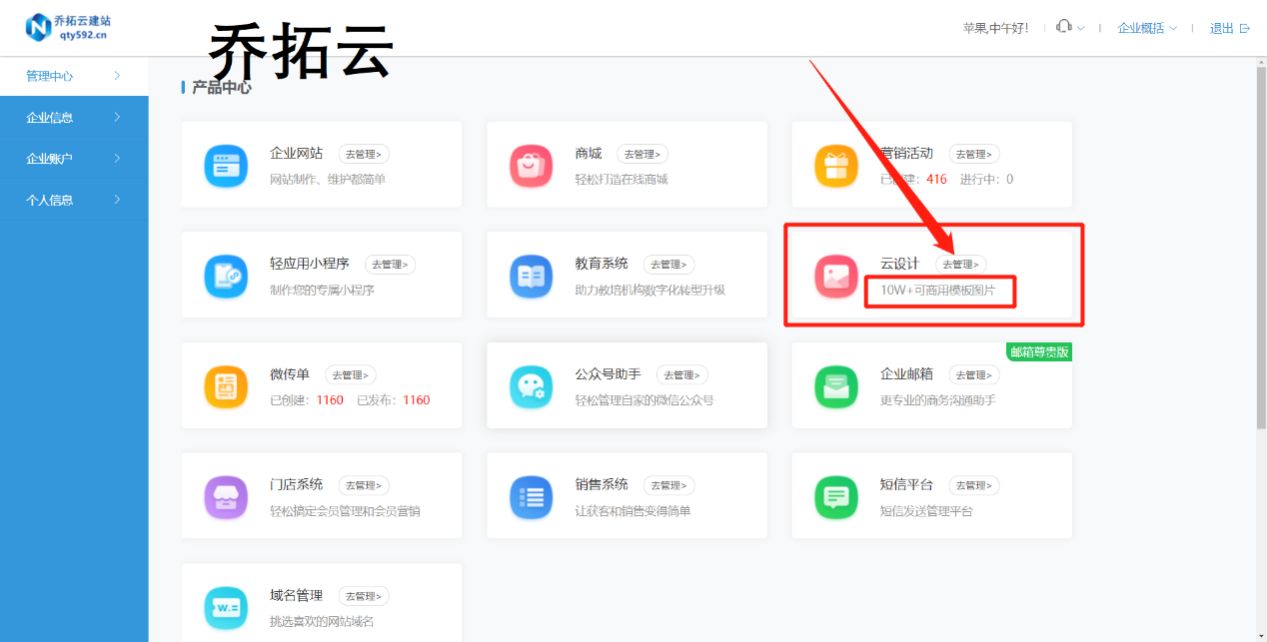Expand the 企业账户 sidebar chevron
Screen dimensions: 1267x642
click(x=117, y=158)
